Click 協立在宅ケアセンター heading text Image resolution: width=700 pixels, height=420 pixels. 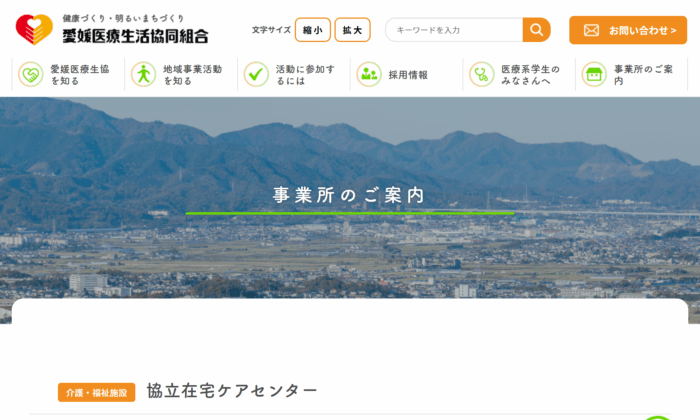pos(232,391)
